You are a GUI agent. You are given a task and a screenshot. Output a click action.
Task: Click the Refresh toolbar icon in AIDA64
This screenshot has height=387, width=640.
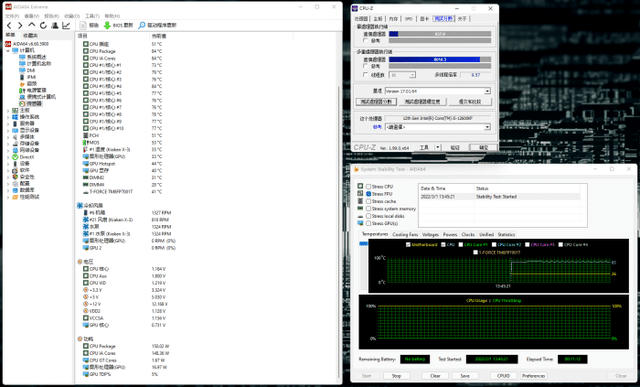(43, 25)
